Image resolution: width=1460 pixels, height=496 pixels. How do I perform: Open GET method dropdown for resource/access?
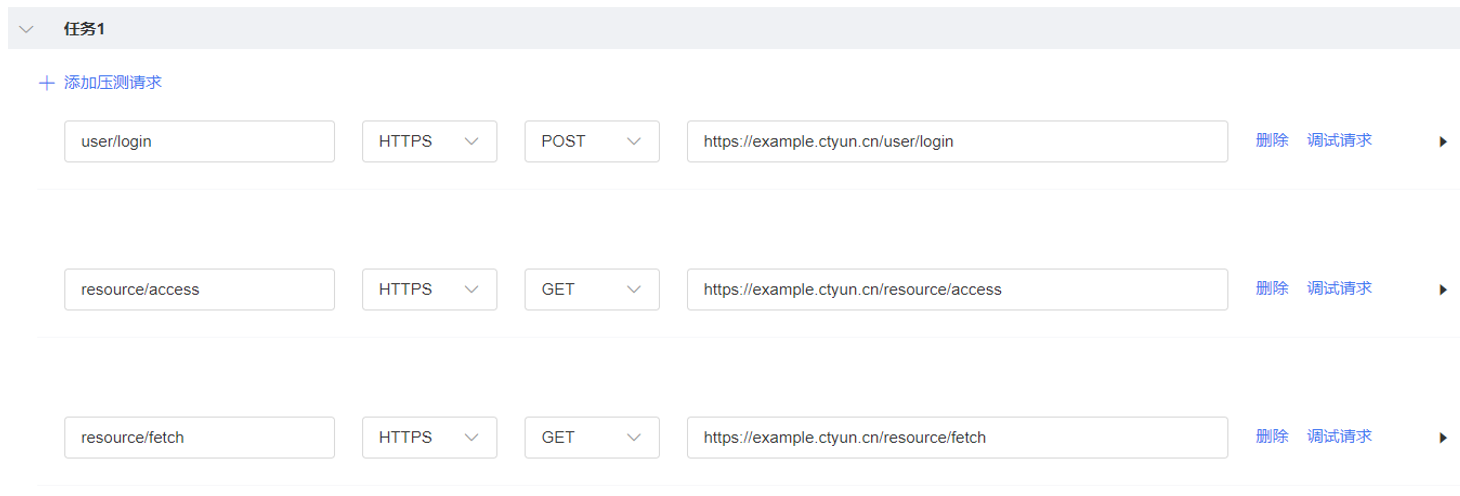pos(592,290)
